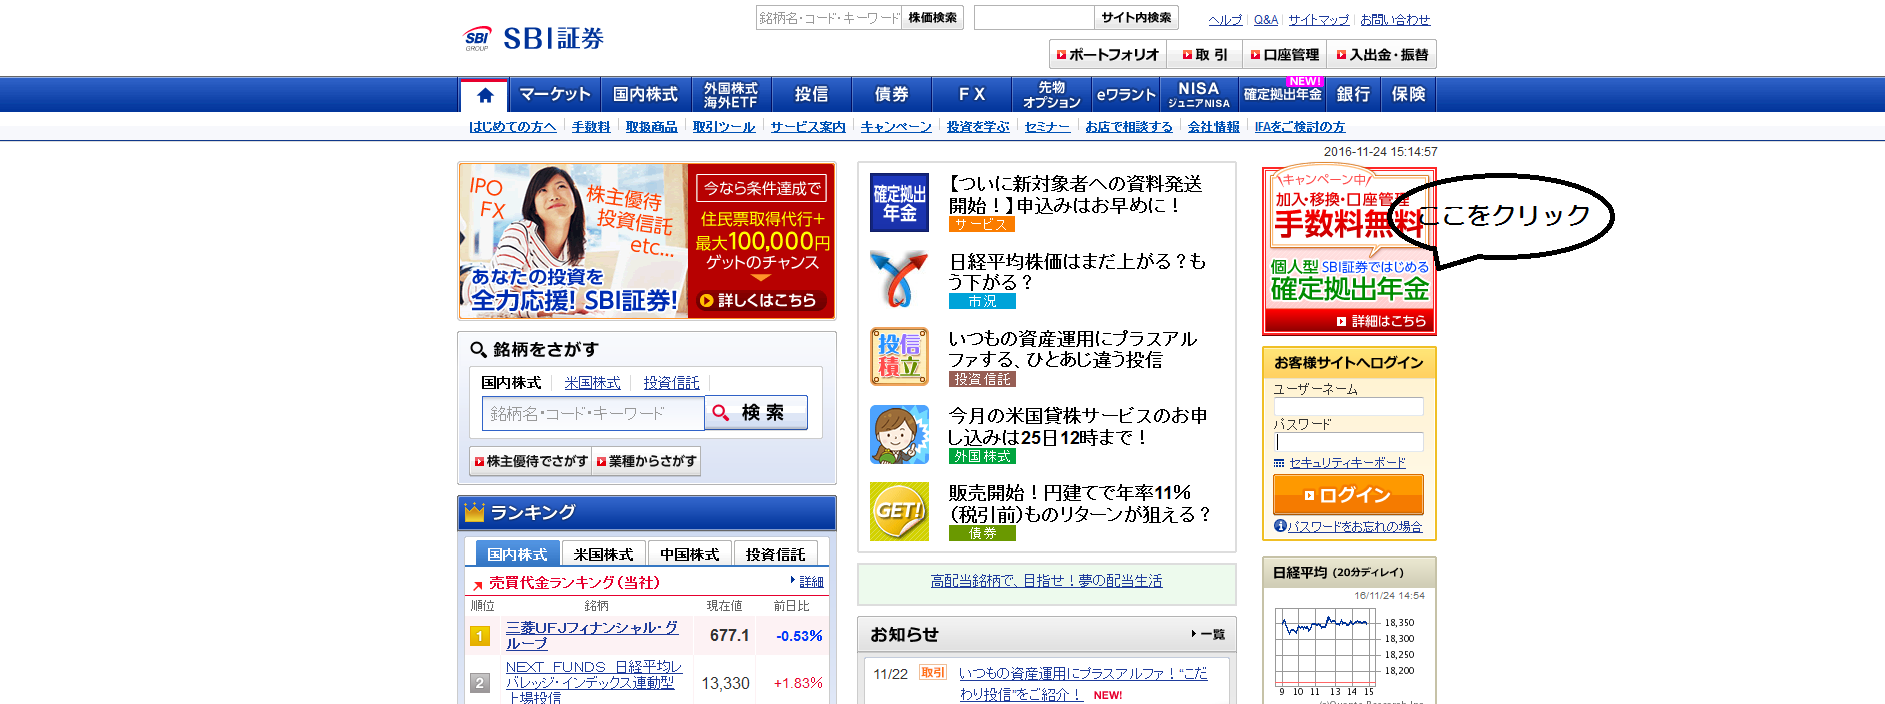This screenshot has height=704, width=1885.
Task: Open 外国株式 海外ETF menu
Action: 731,95
